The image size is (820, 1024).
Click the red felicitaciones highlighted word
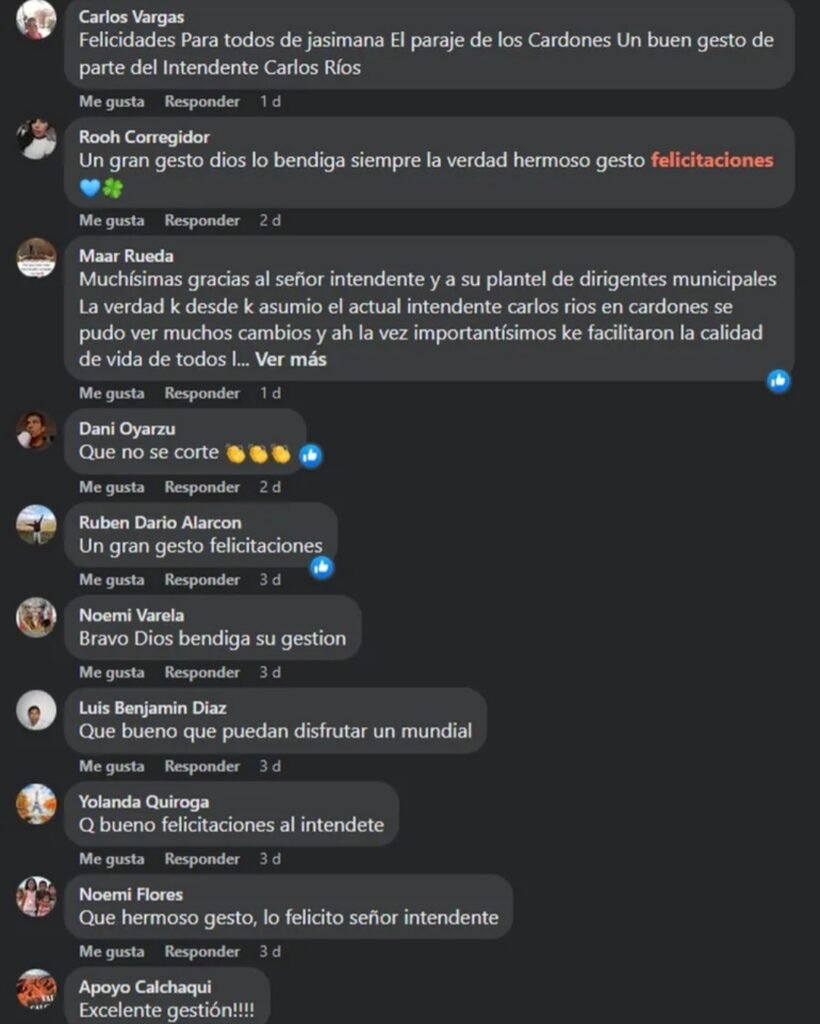click(712, 160)
